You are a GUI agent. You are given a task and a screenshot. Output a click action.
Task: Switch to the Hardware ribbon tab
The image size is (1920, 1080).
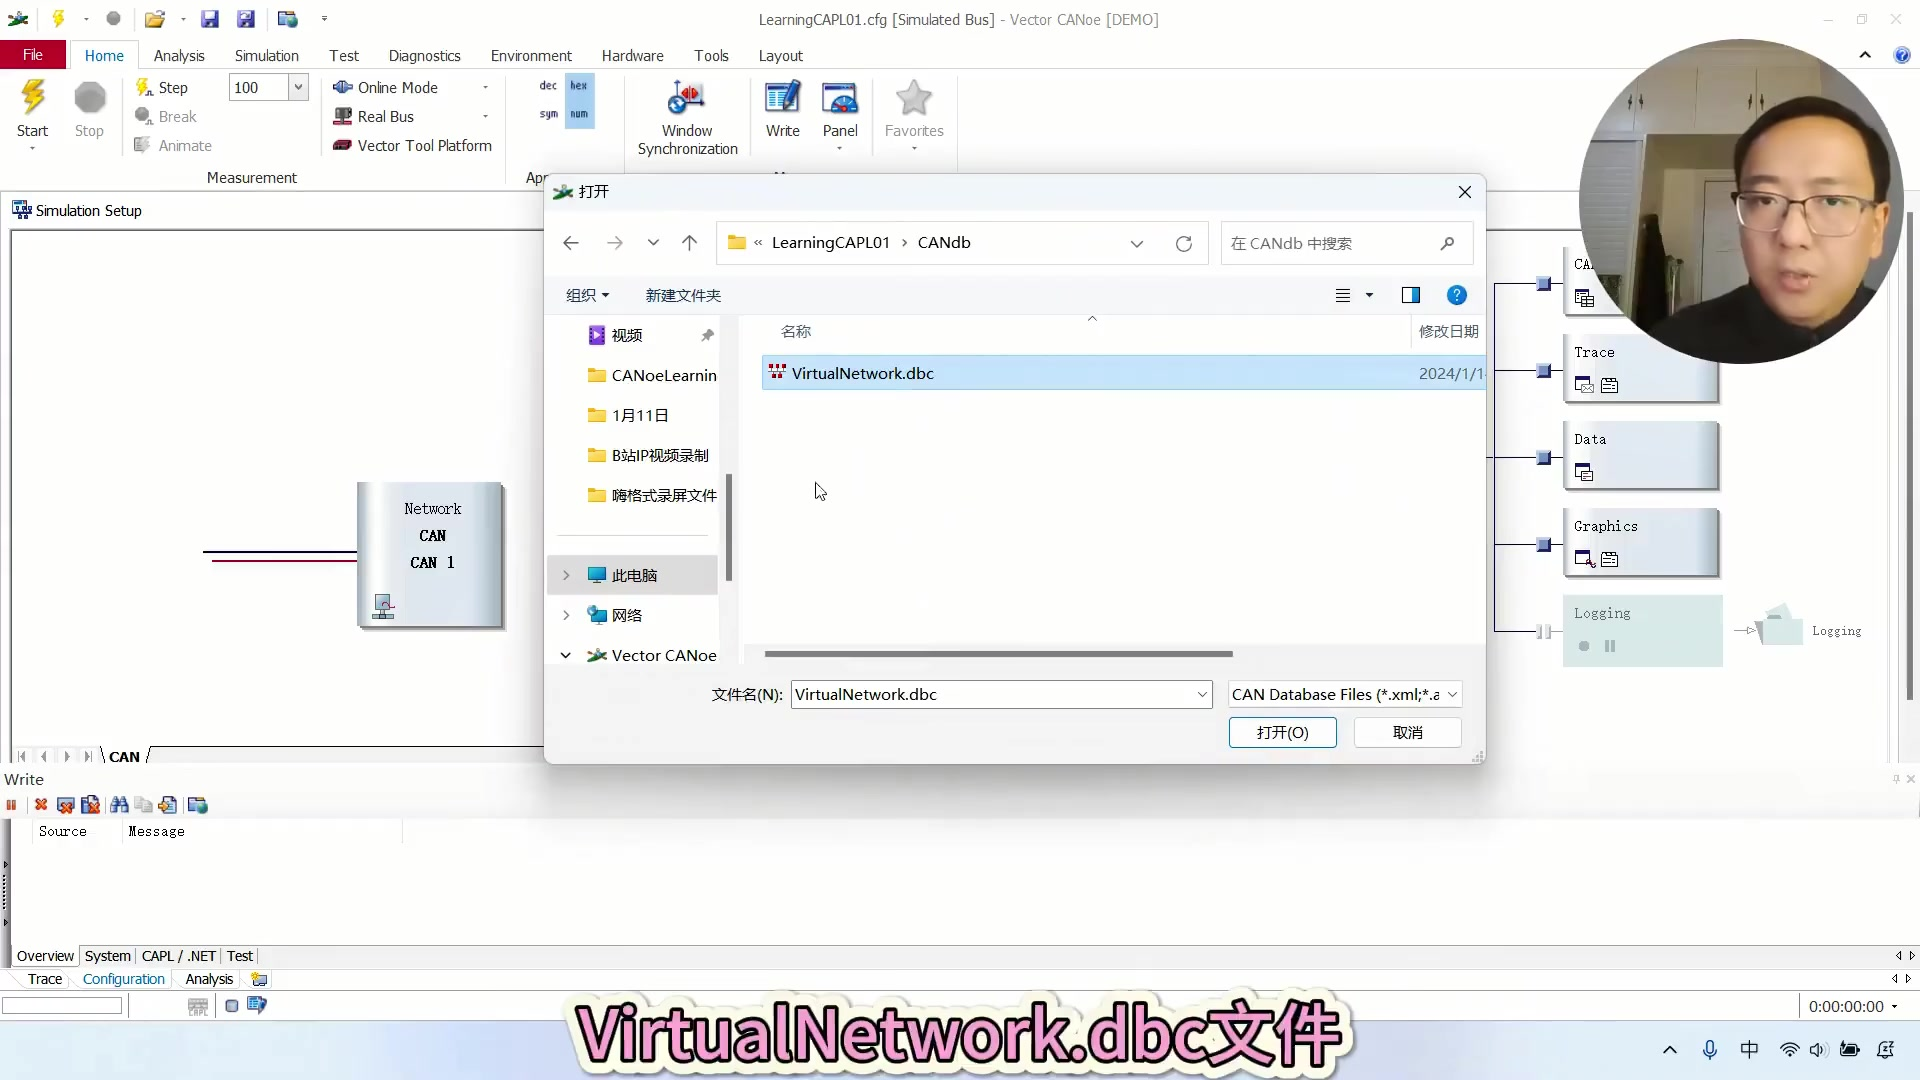(633, 56)
